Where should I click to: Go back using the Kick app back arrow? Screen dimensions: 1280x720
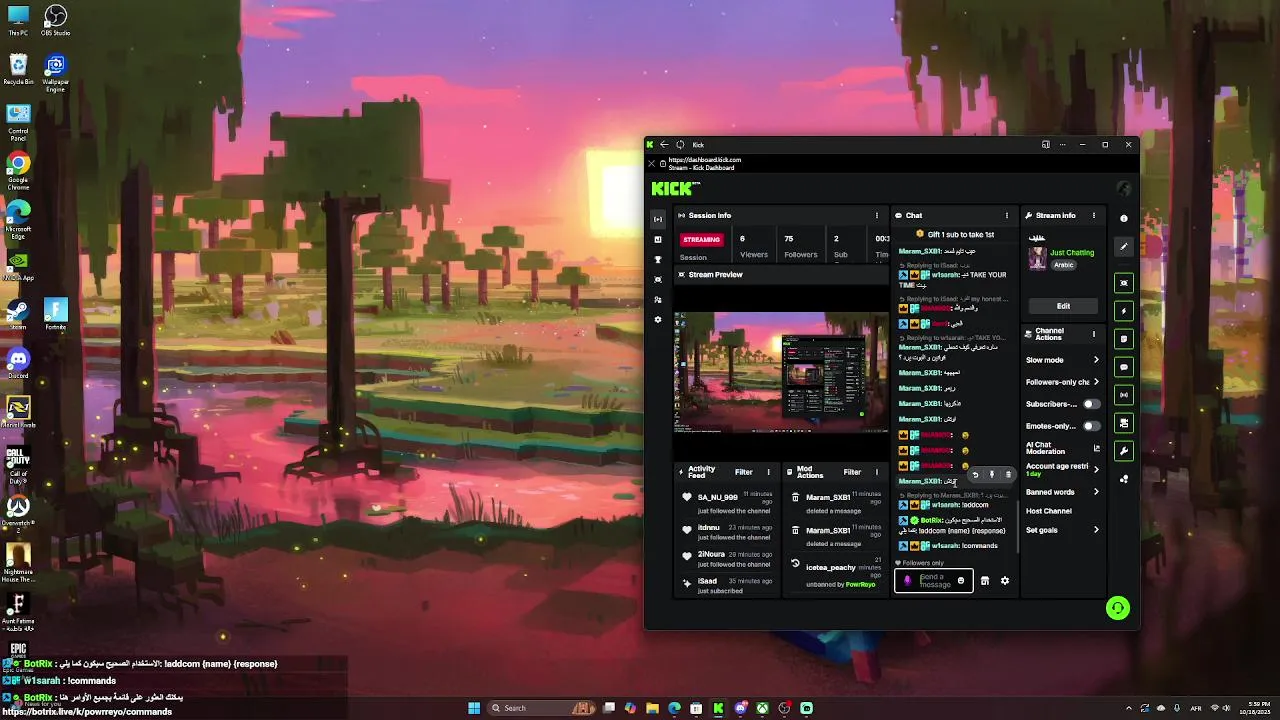[664, 145]
